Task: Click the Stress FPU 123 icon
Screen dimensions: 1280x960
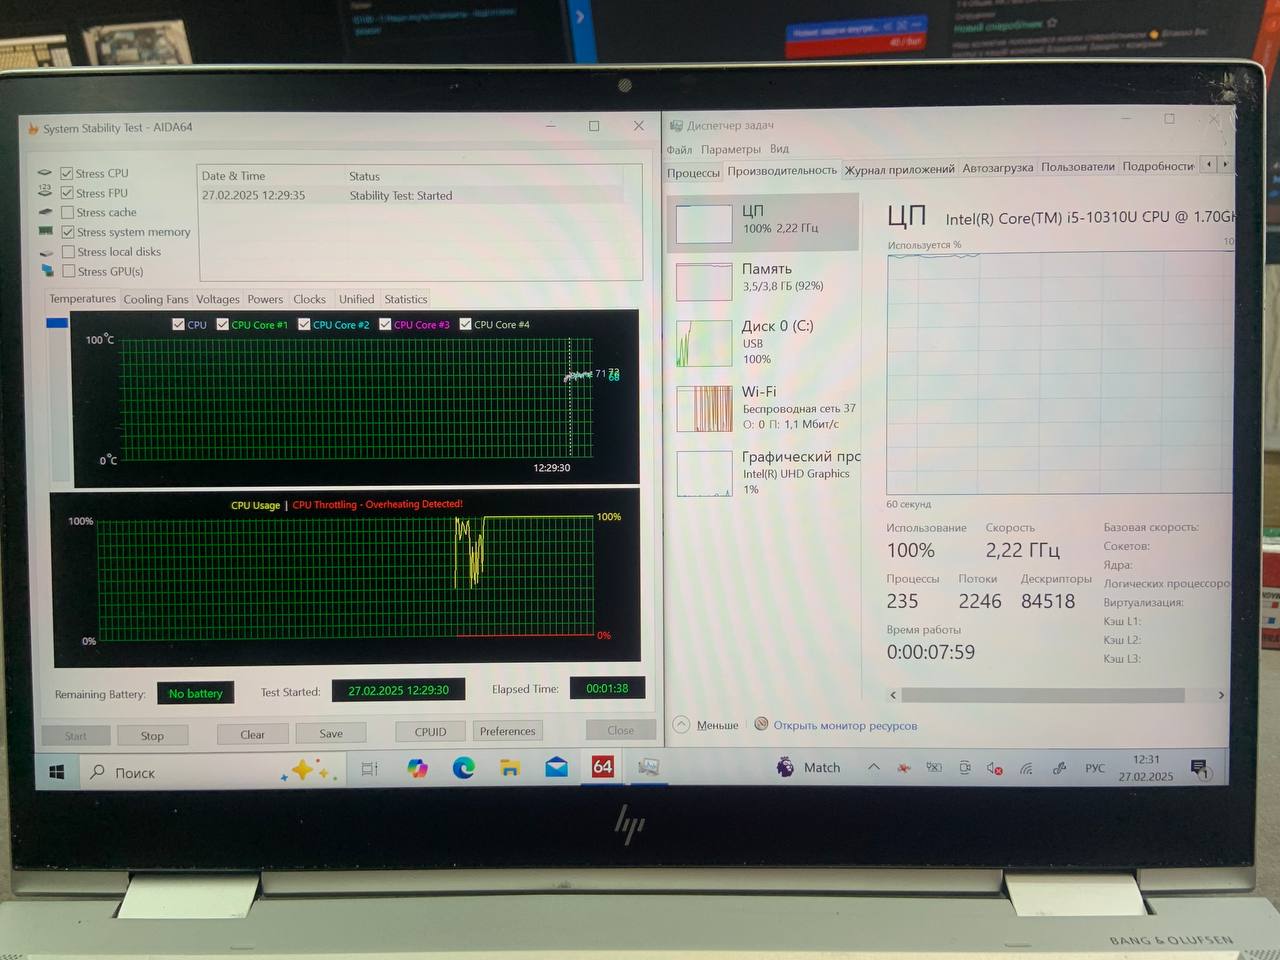Action: [x=45, y=190]
